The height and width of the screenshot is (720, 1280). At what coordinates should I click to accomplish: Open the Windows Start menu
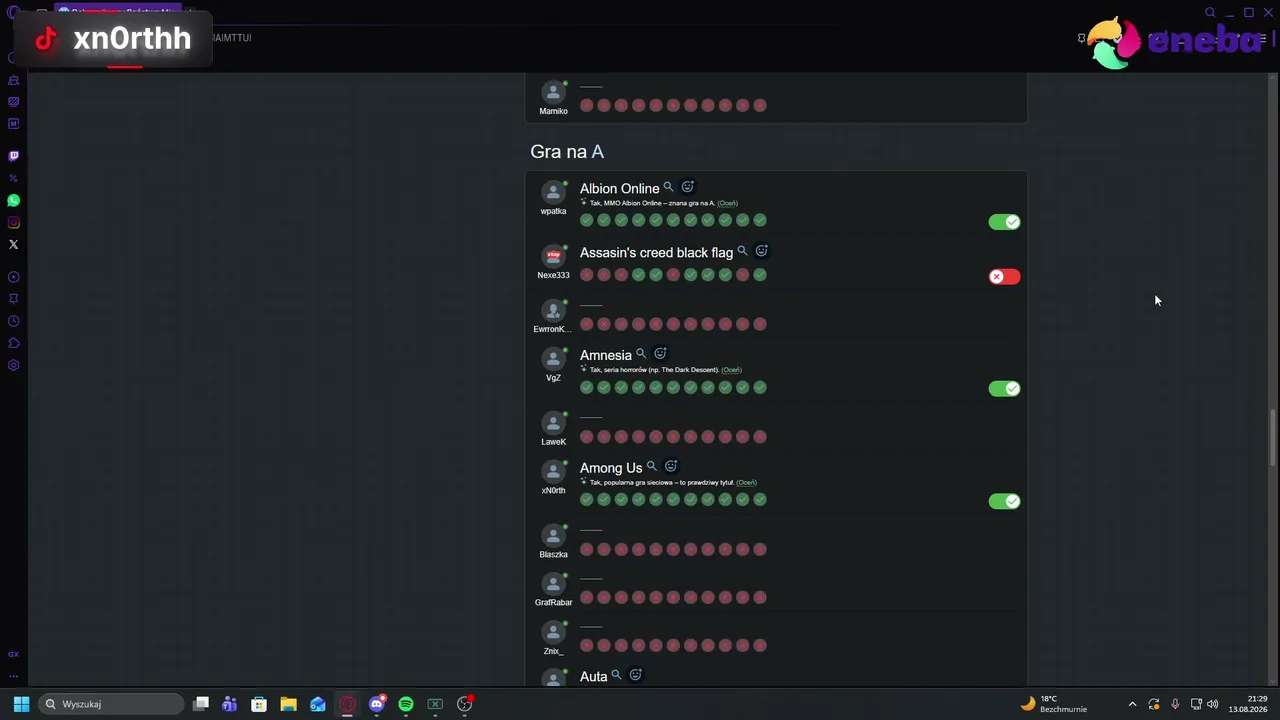pyautogui.click(x=21, y=704)
